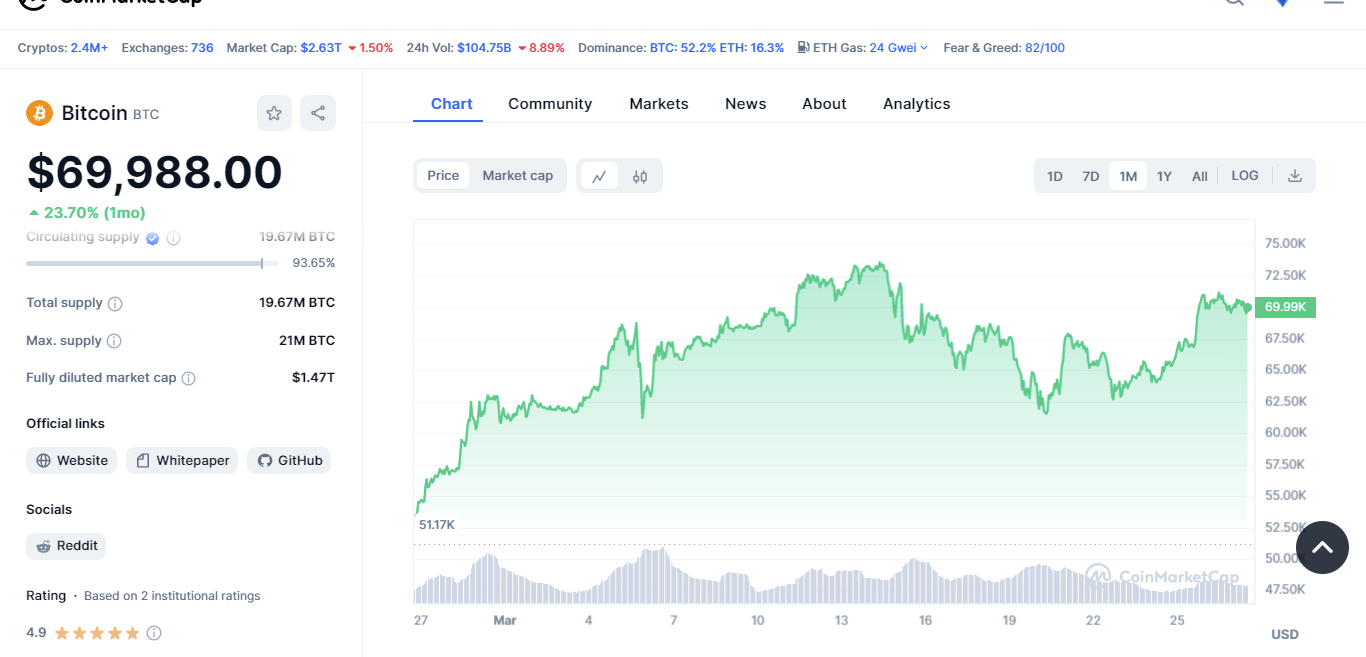The height and width of the screenshot is (657, 1366).
Task: Open the Whitepaper link
Action: click(182, 461)
